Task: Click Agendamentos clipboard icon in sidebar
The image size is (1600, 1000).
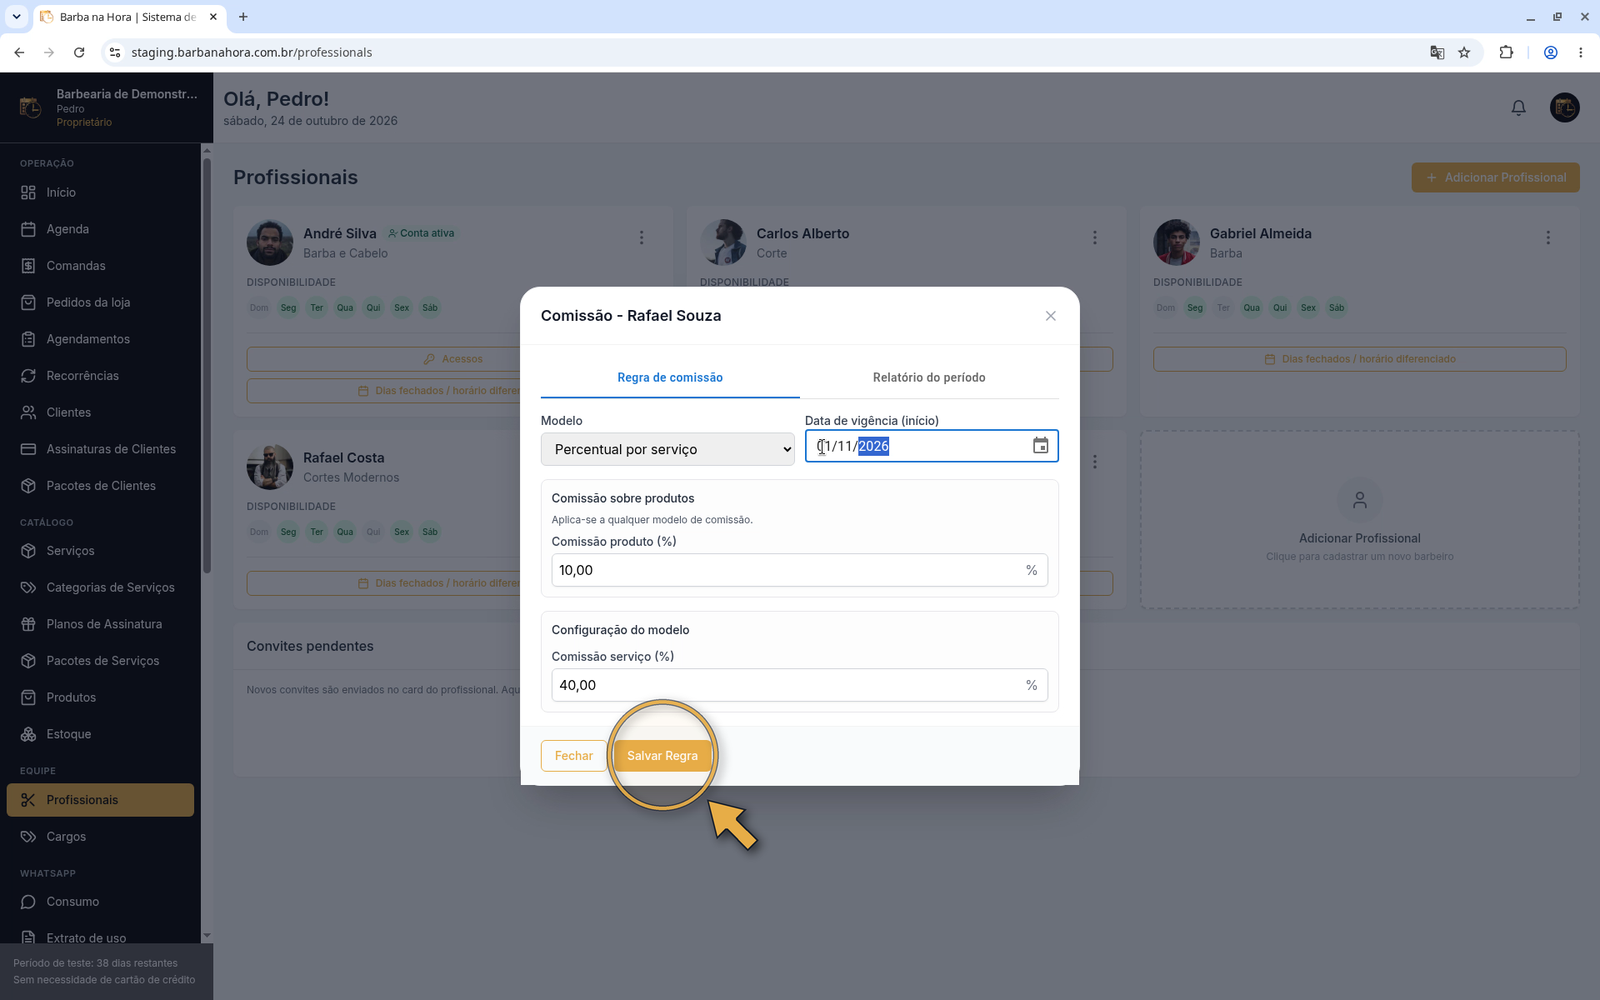Action: (28, 339)
